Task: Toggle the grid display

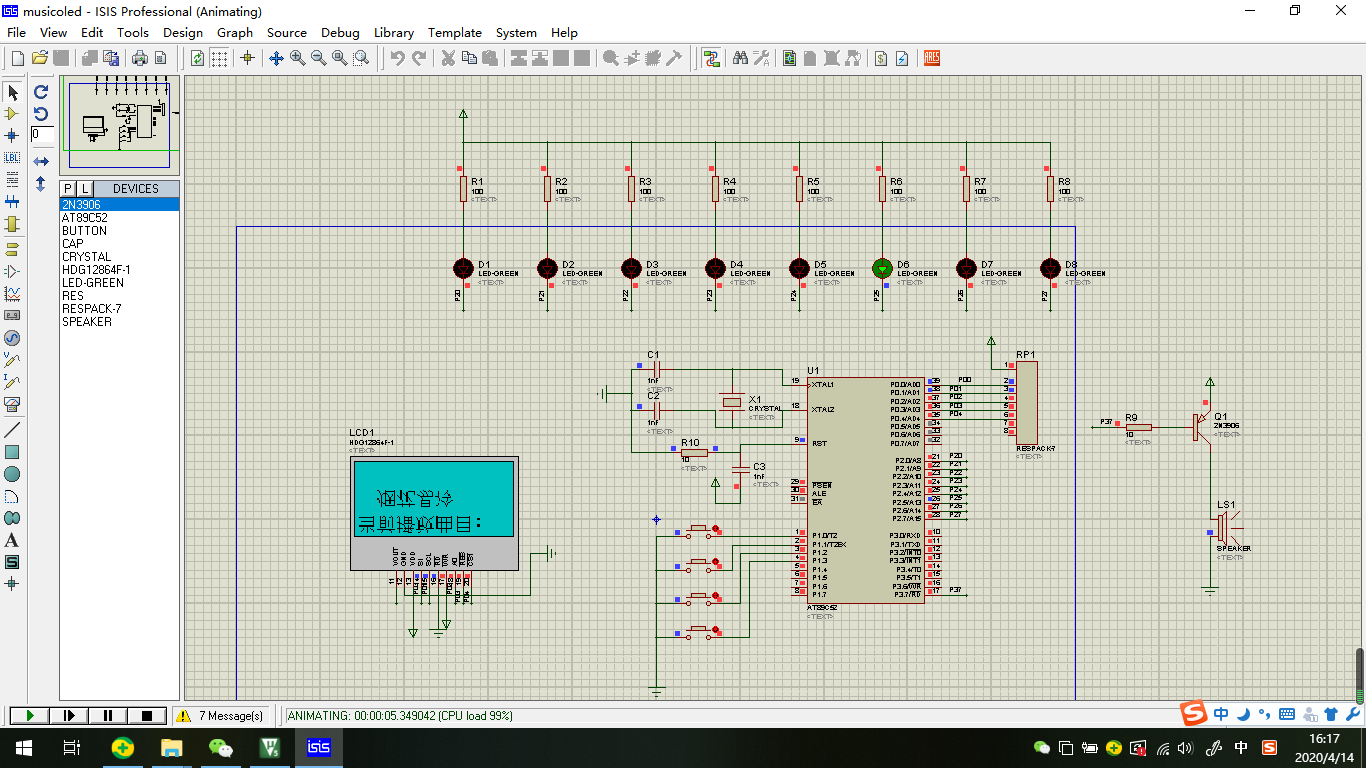Action: point(219,58)
